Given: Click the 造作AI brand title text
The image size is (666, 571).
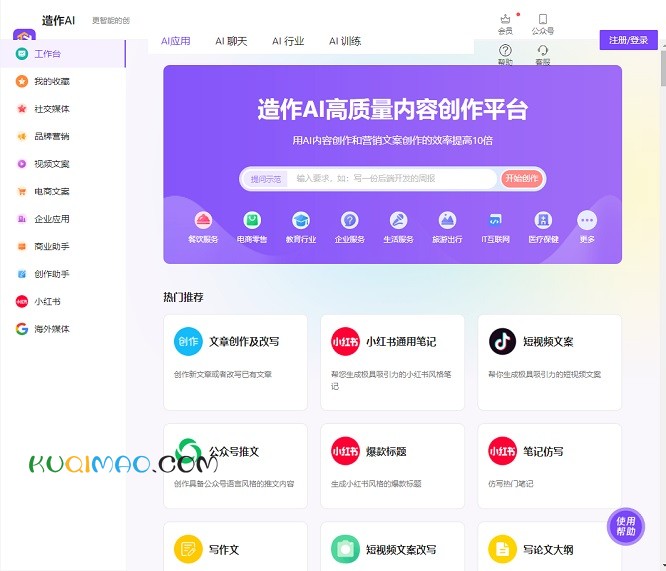Looking at the screenshot, I should pos(59,20).
